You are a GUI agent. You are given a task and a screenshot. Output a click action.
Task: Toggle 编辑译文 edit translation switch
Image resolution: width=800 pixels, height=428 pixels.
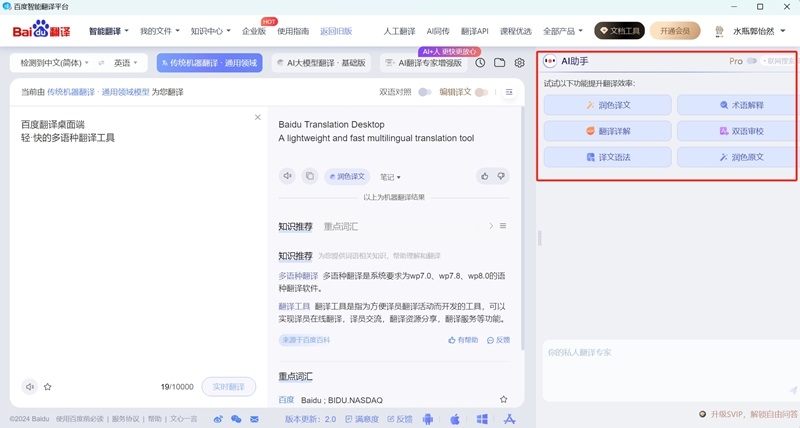point(481,92)
